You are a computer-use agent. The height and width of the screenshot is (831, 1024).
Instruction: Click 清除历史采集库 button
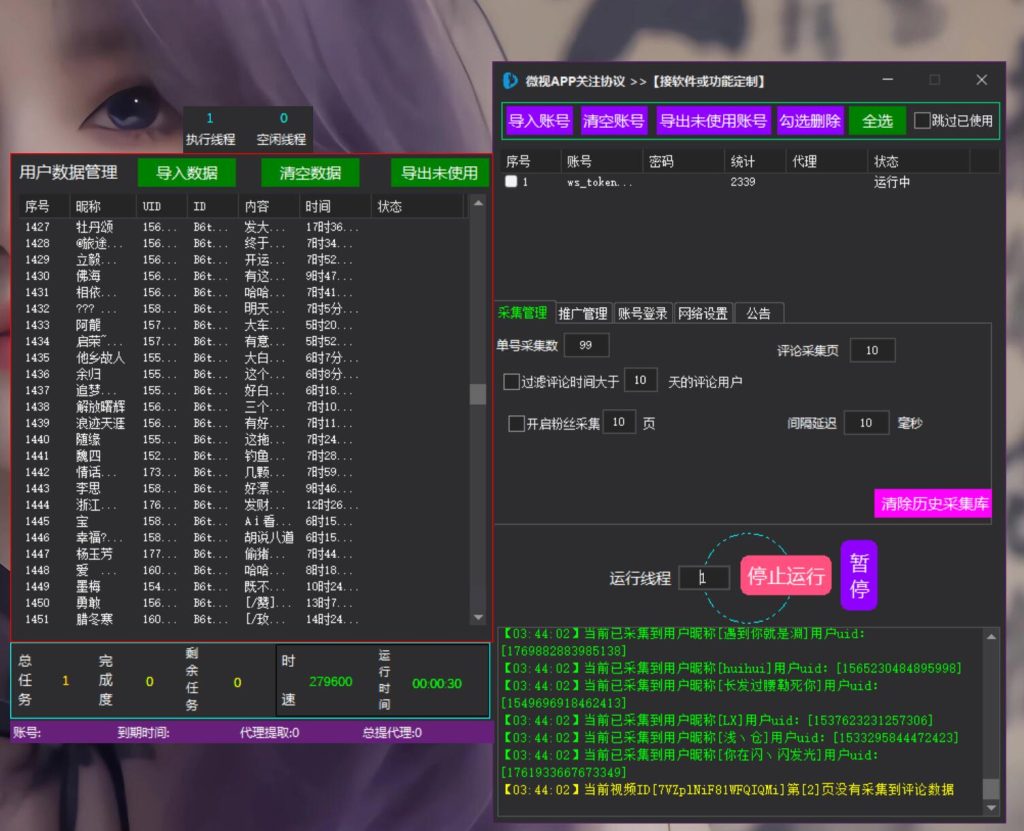point(933,504)
